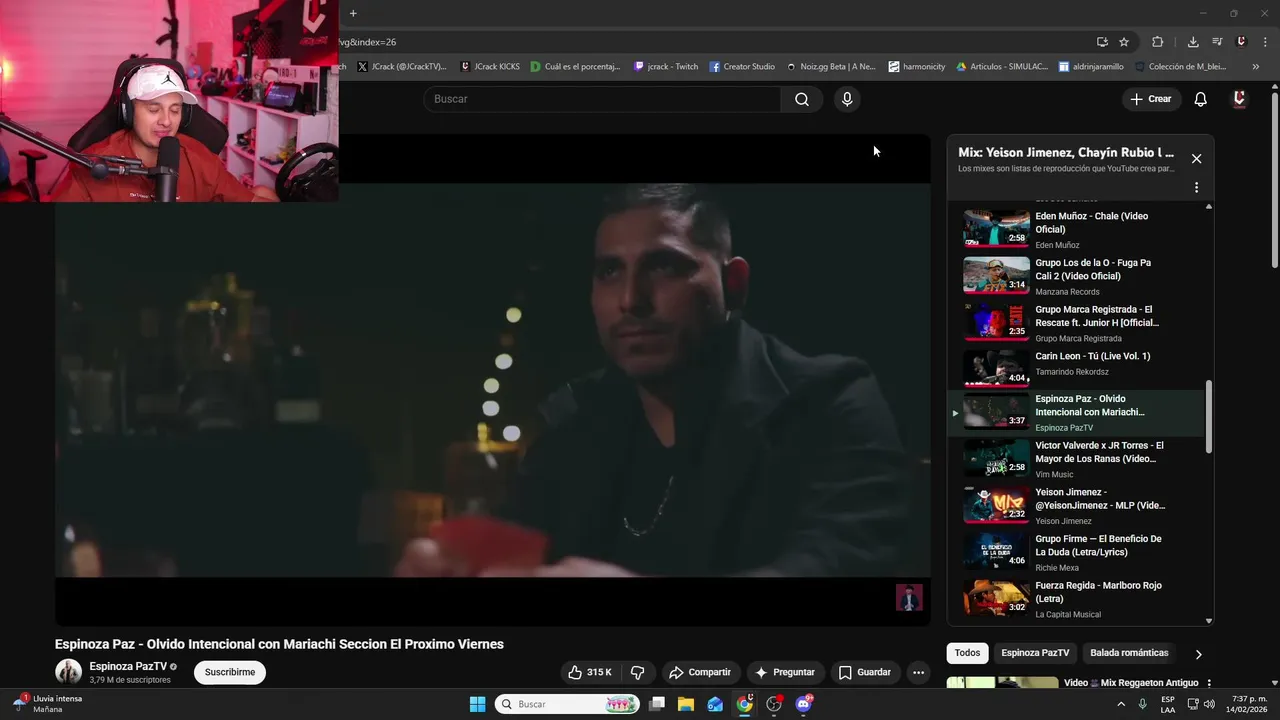Click the YouTube search magnifier button
The height and width of the screenshot is (720, 1280).
(x=802, y=99)
